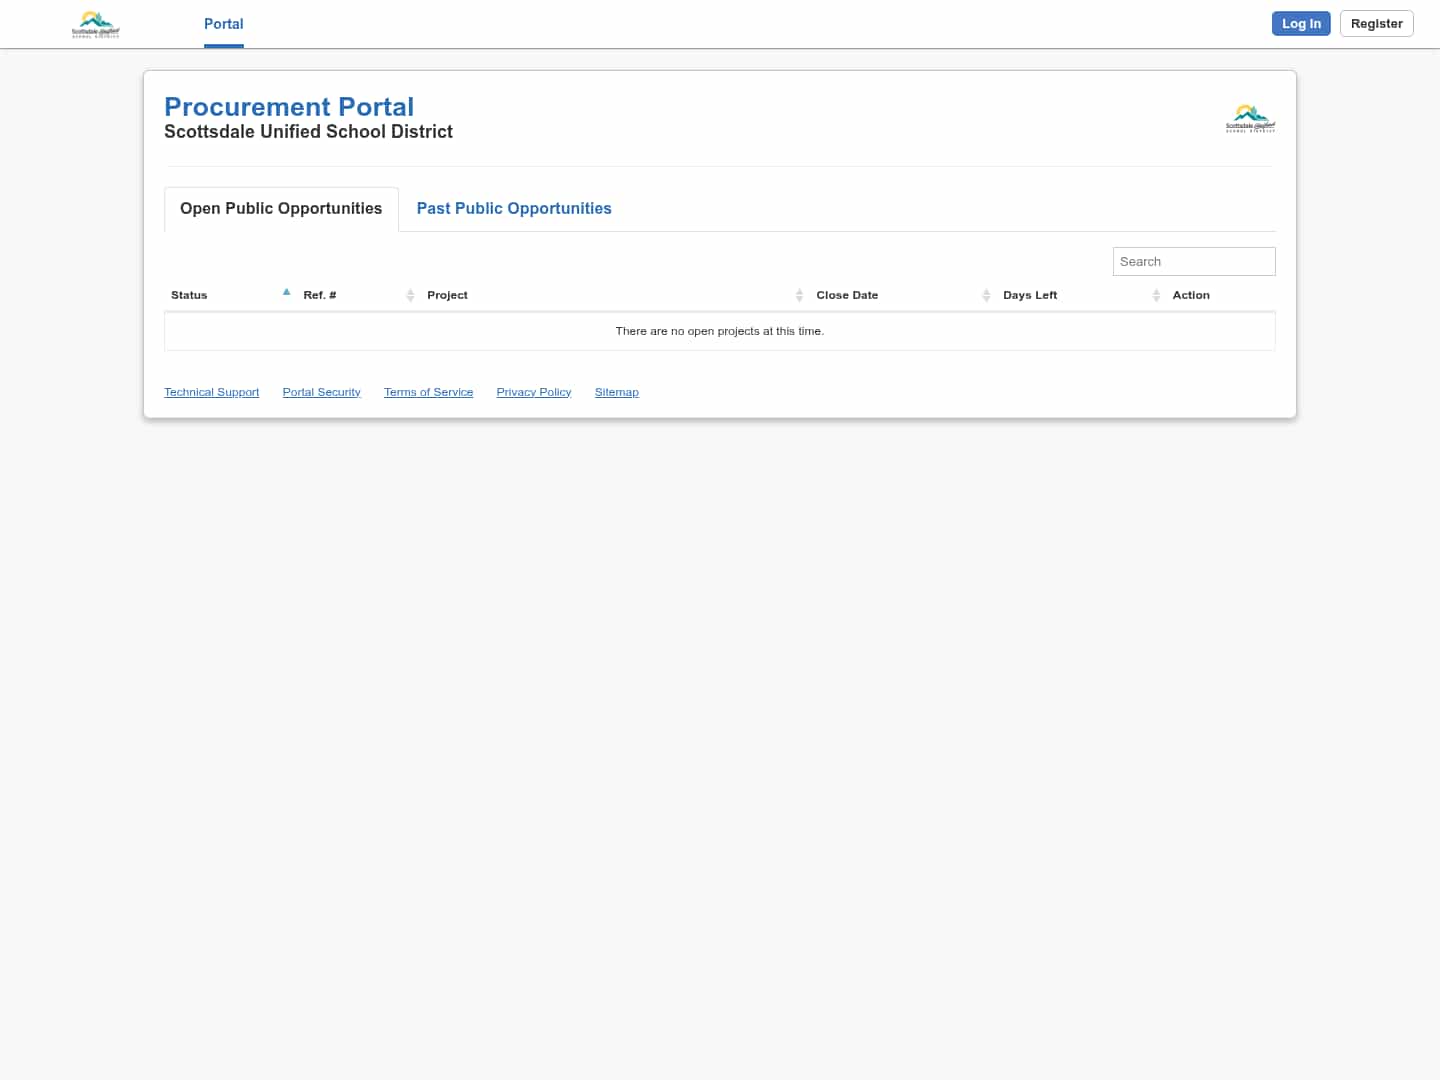Expand sorting options on Close Date header
Screen dimensions: 1440x1080
point(986,294)
